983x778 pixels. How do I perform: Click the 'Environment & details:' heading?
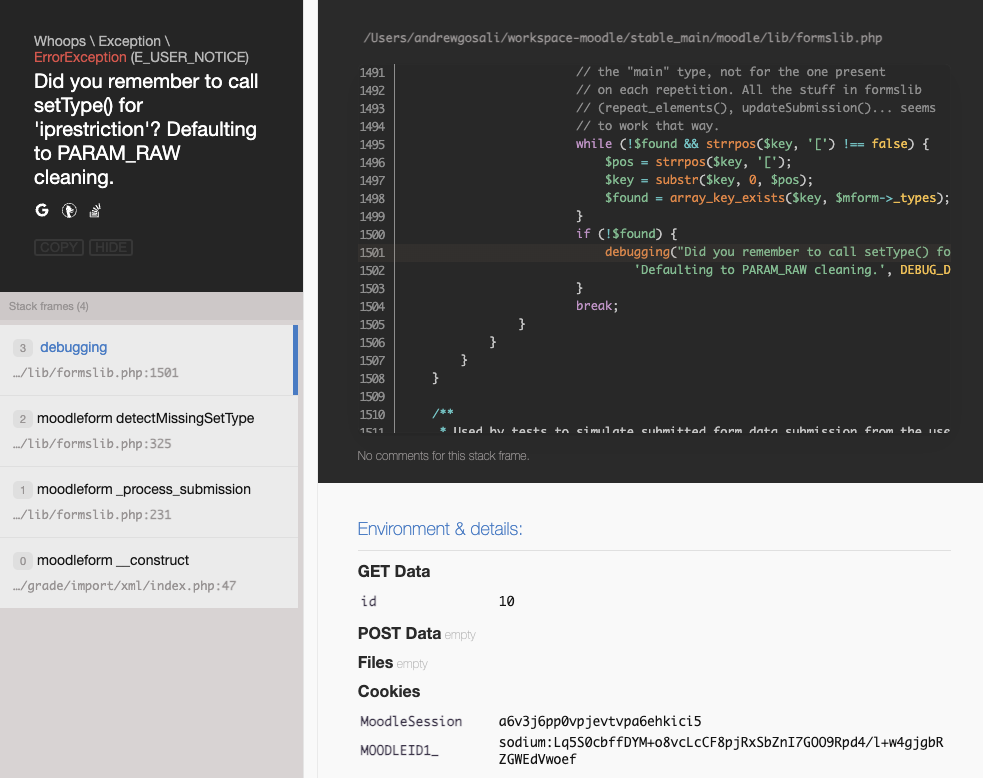point(440,529)
